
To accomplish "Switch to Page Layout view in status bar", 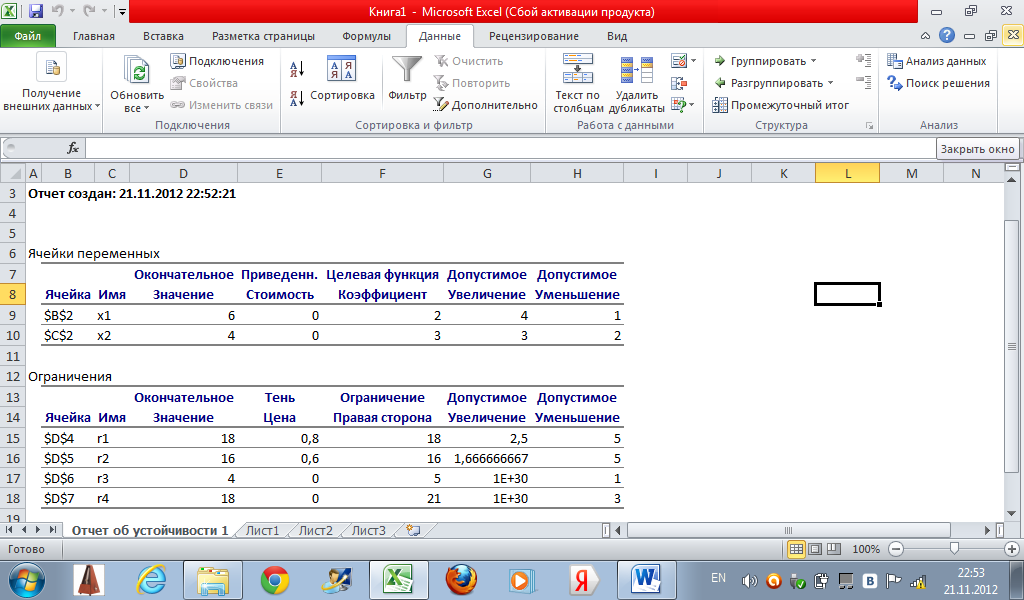I will click(x=816, y=549).
